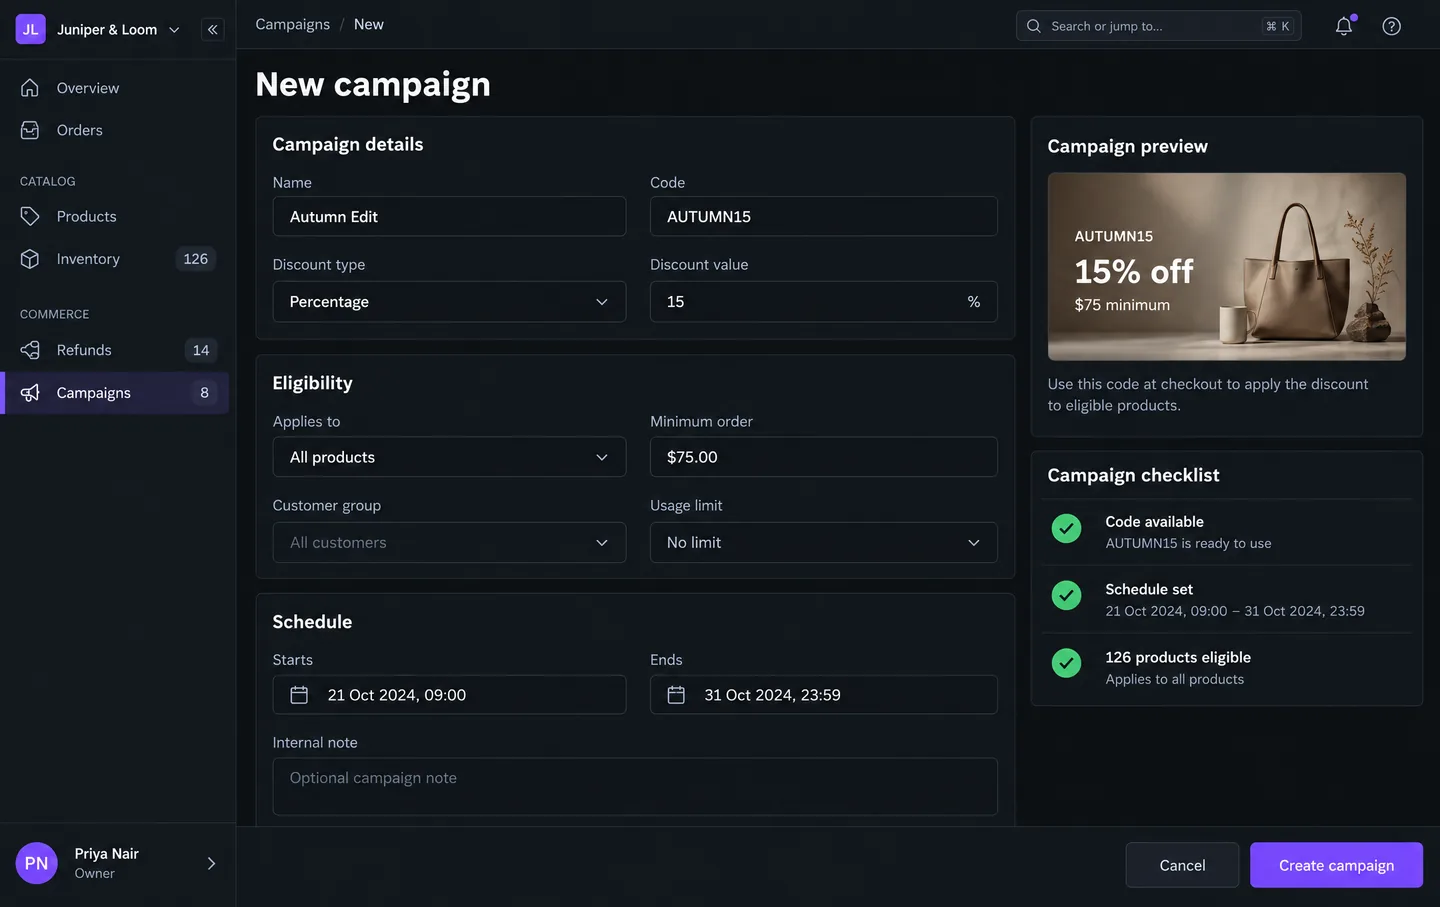Click the Code field containing AUTUMN15
The image size is (1440, 907).
click(x=824, y=216)
